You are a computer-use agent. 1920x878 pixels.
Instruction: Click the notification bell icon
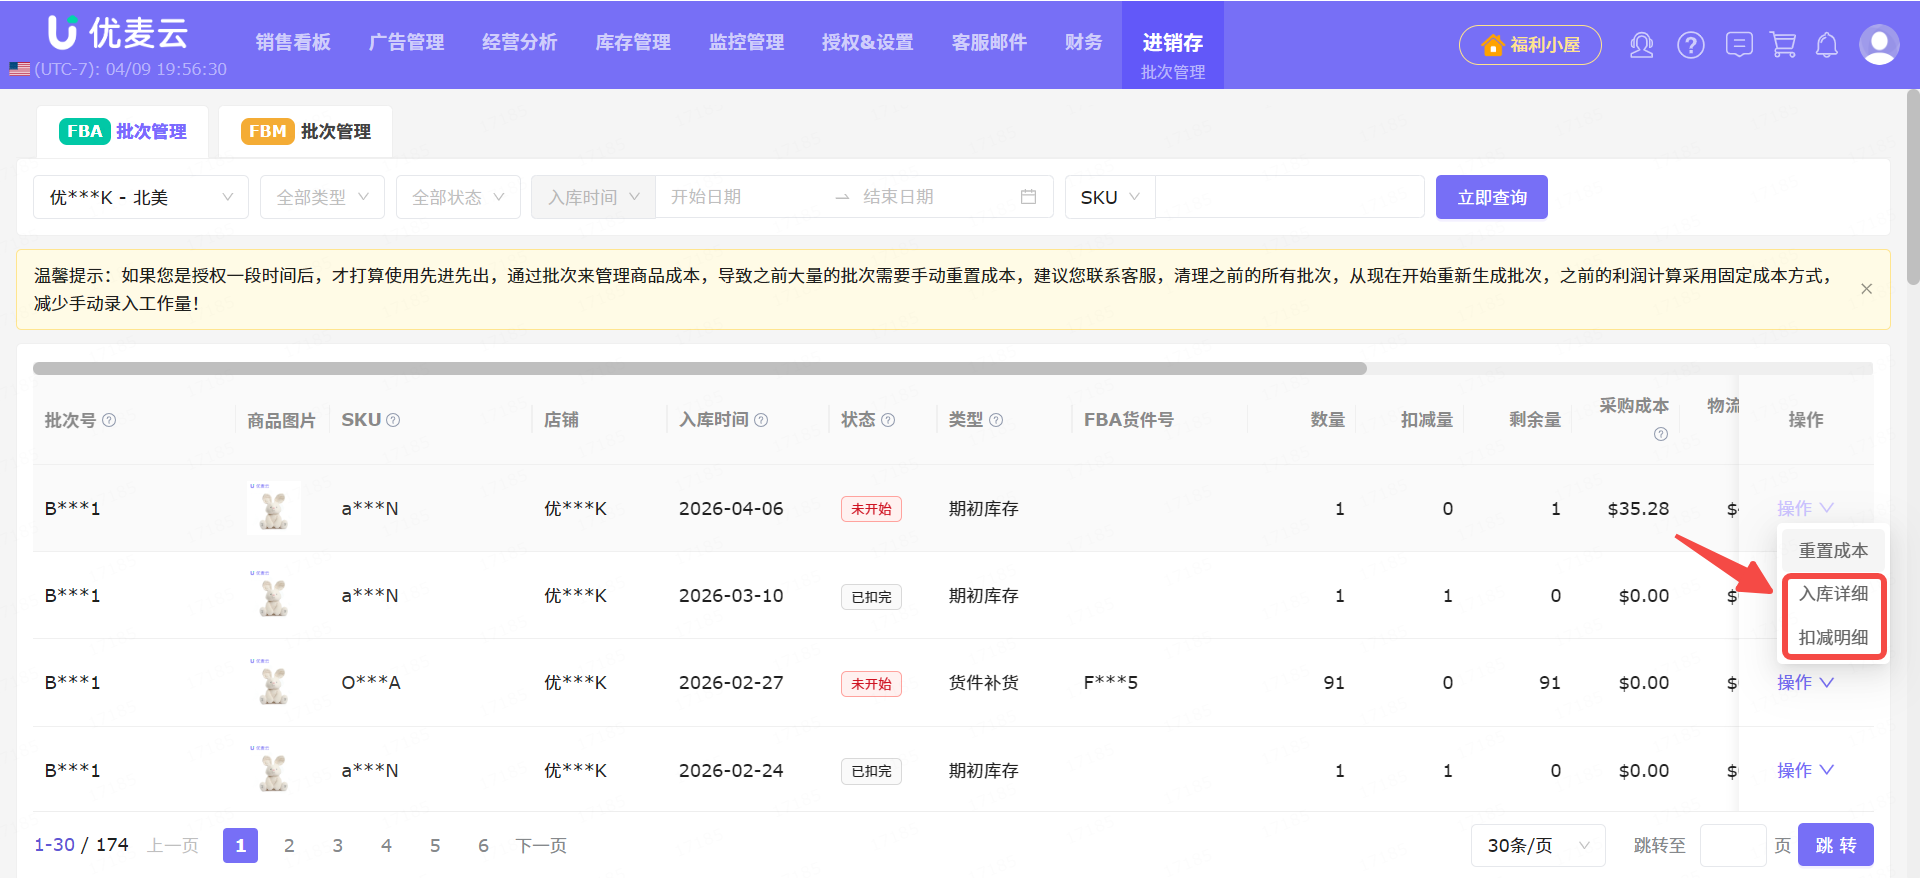(1827, 45)
